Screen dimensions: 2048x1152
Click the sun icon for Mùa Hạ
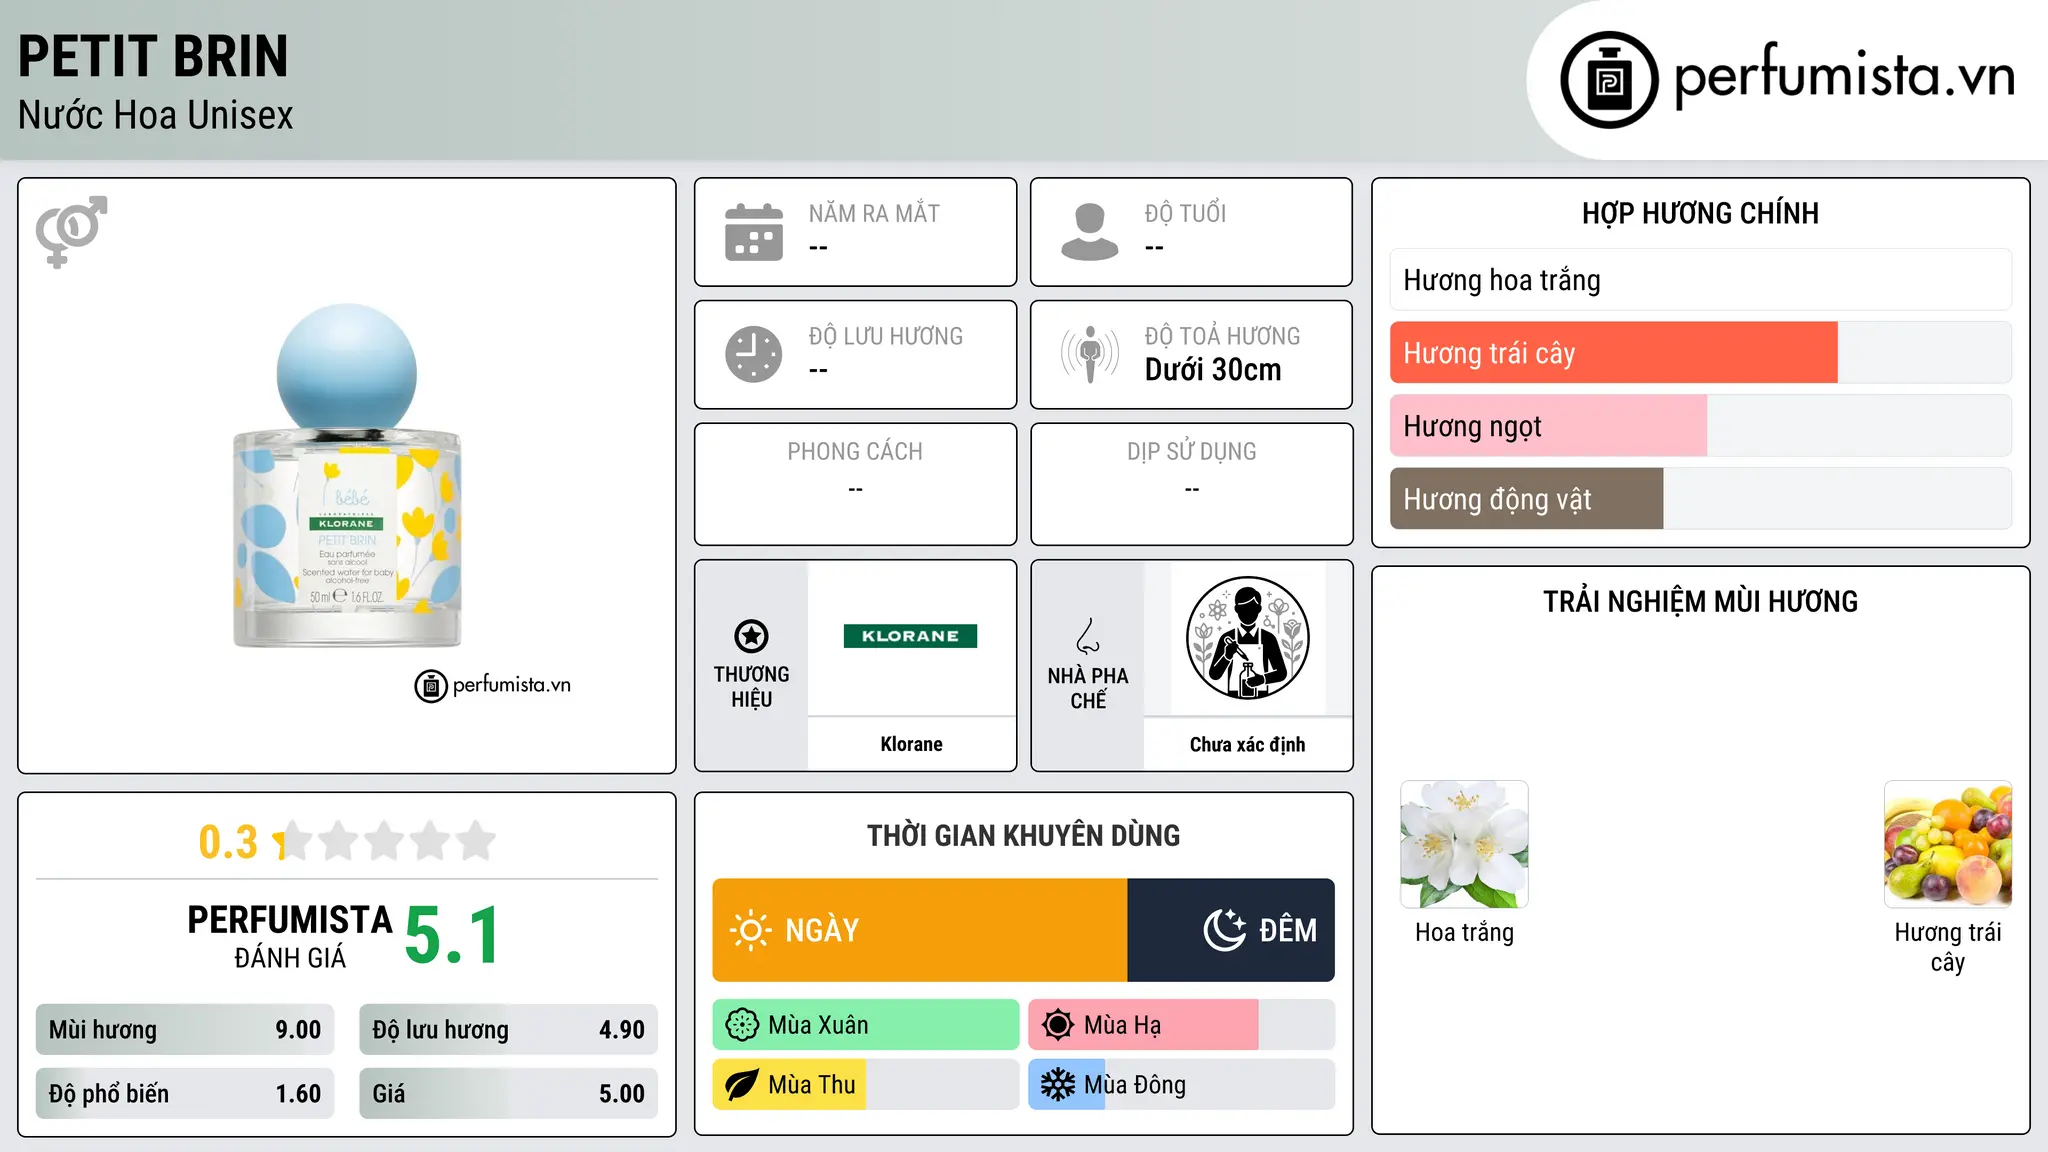coord(1057,1025)
